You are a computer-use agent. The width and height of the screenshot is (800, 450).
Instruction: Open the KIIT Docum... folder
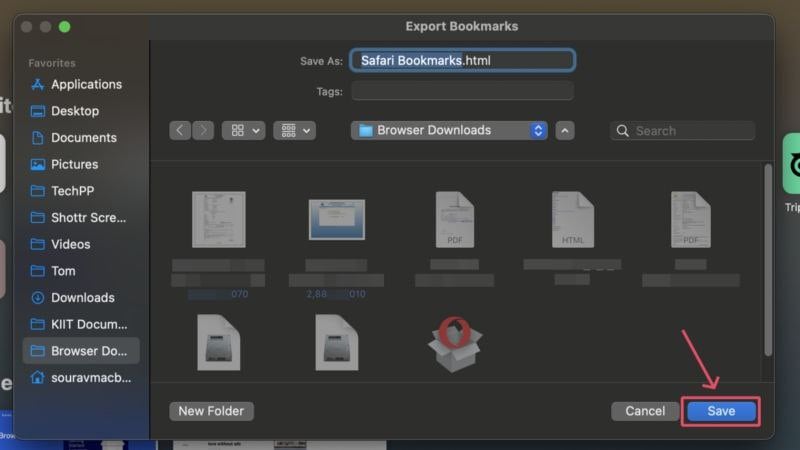tap(81, 324)
